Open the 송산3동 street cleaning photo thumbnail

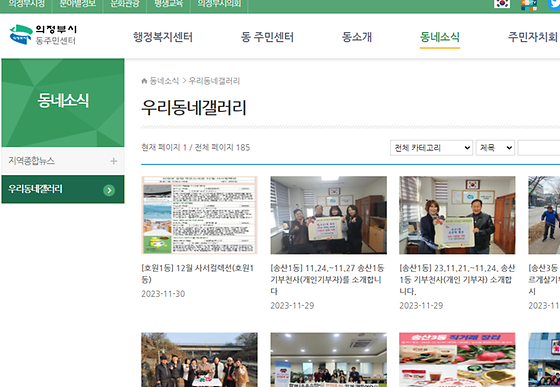(544, 215)
